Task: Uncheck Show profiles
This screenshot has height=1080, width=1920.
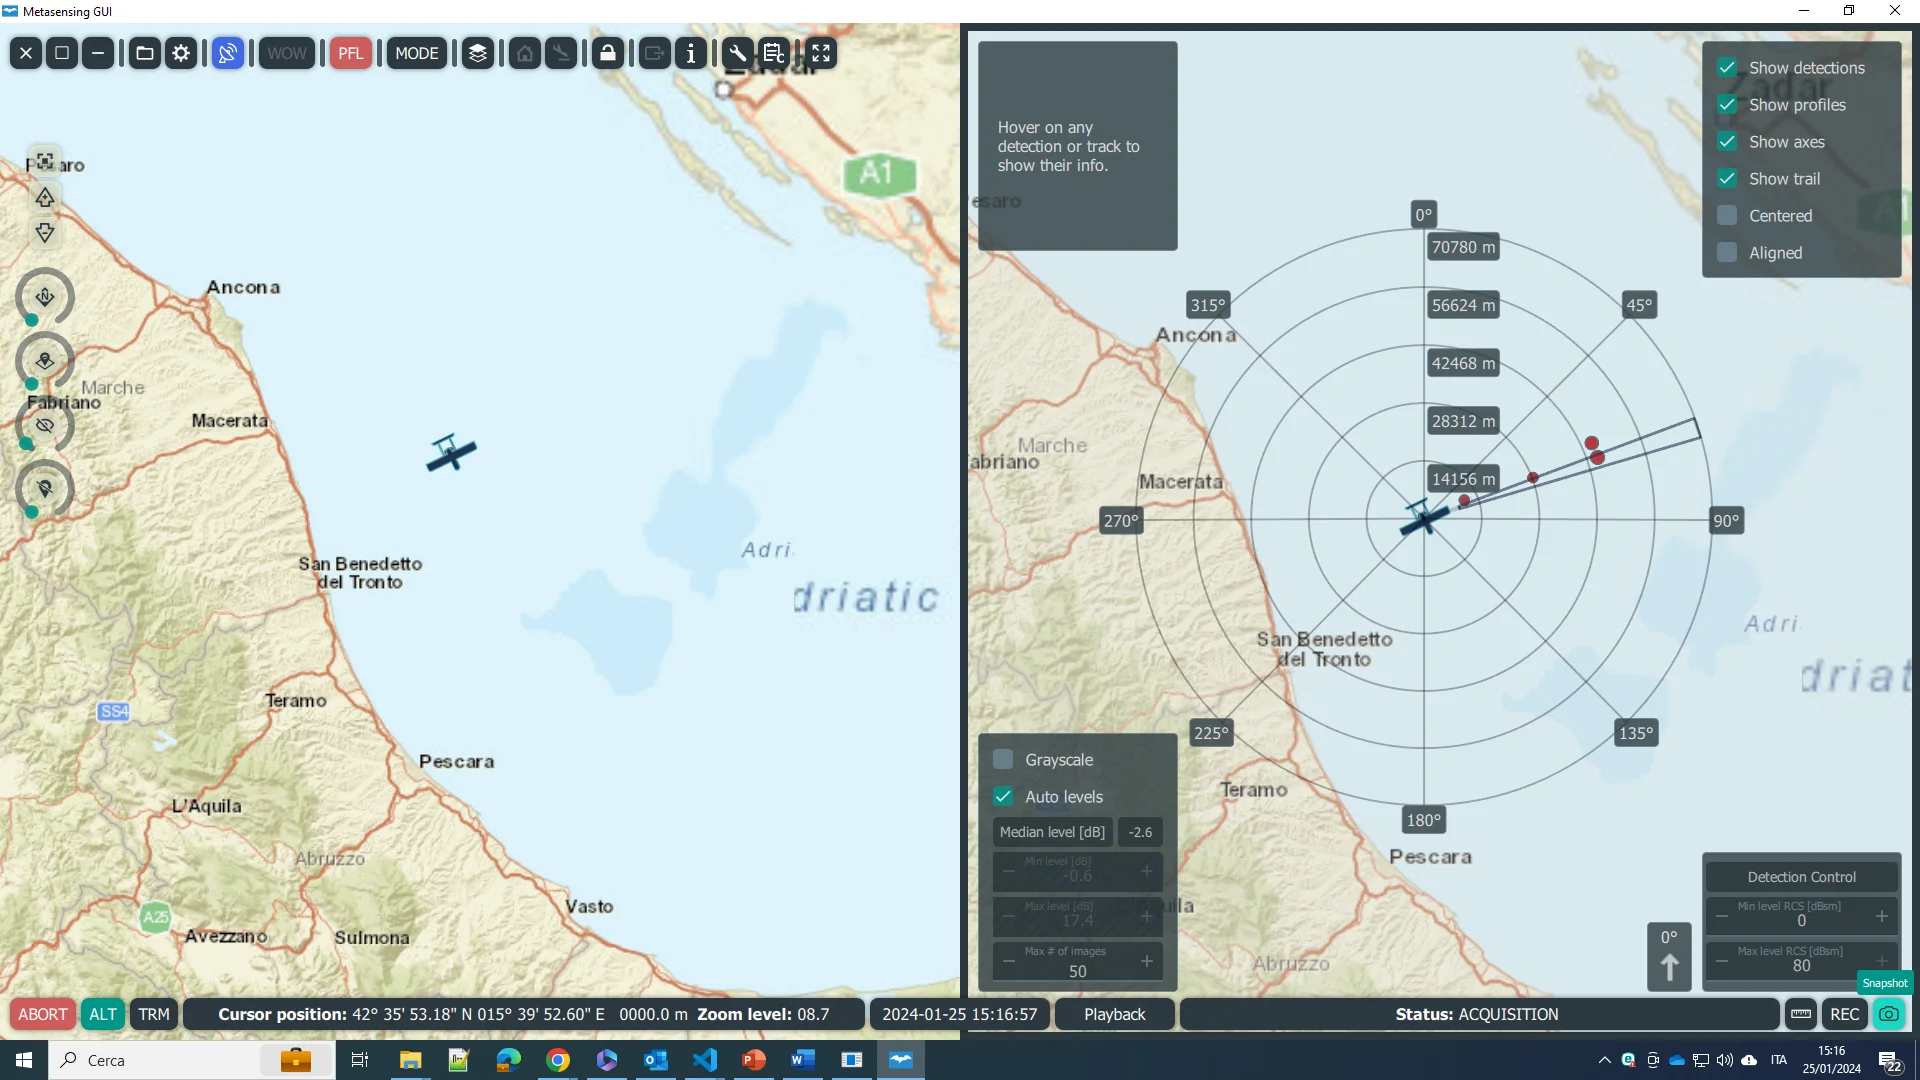Action: point(1727,105)
